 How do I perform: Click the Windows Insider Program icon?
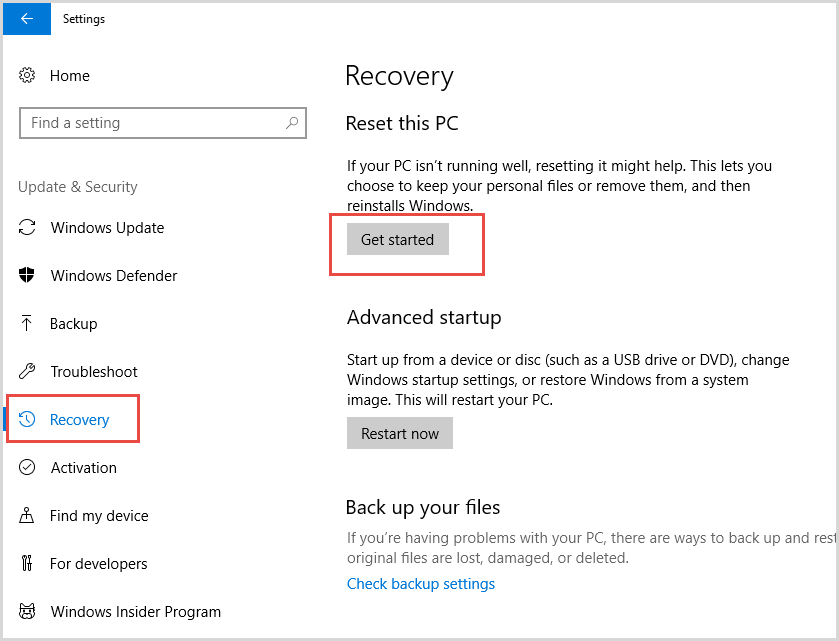coord(28,612)
